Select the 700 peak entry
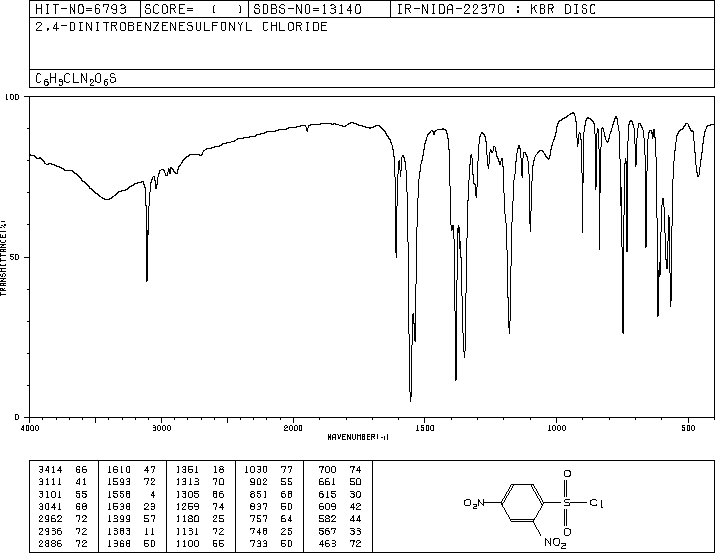 340,470
